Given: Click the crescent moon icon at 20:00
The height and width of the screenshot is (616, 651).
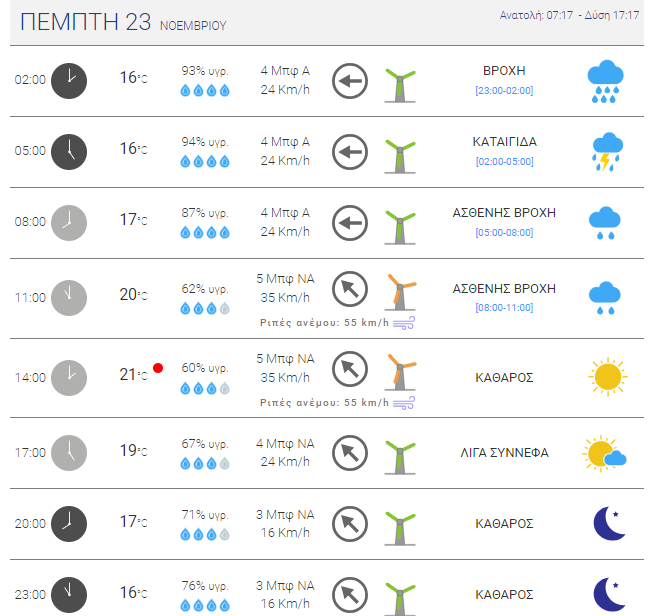Looking at the screenshot, I should tap(609, 523).
